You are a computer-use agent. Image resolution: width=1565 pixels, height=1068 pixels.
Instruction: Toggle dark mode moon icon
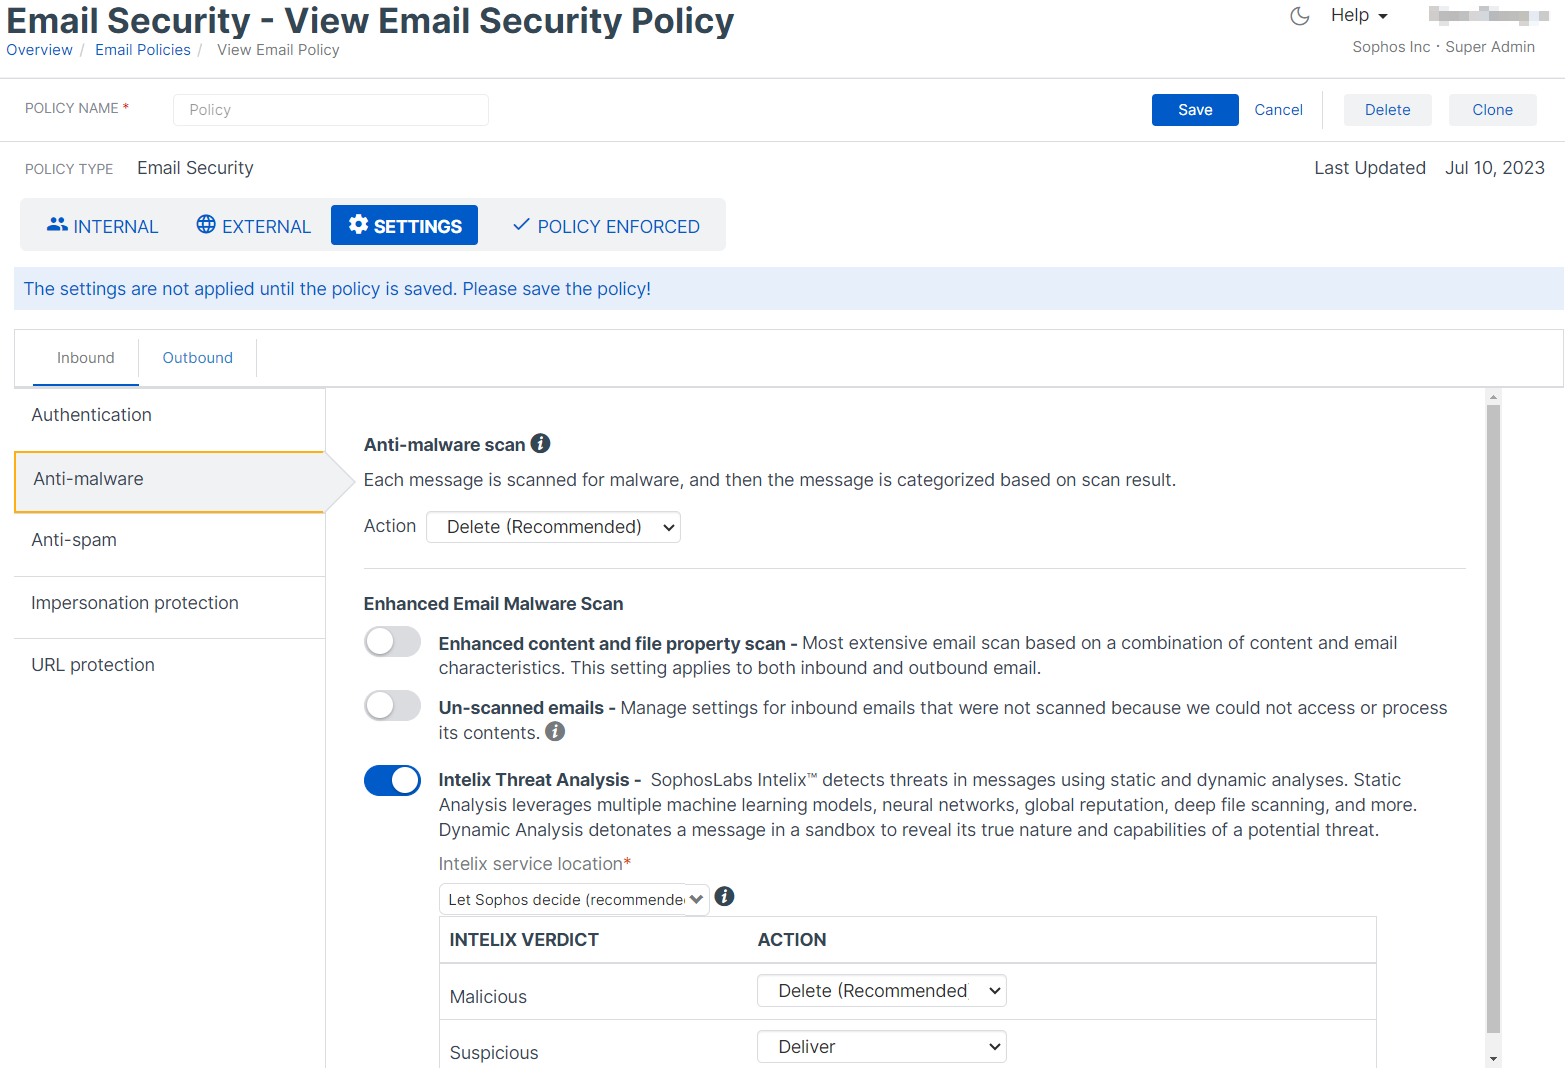coord(1299,16)
